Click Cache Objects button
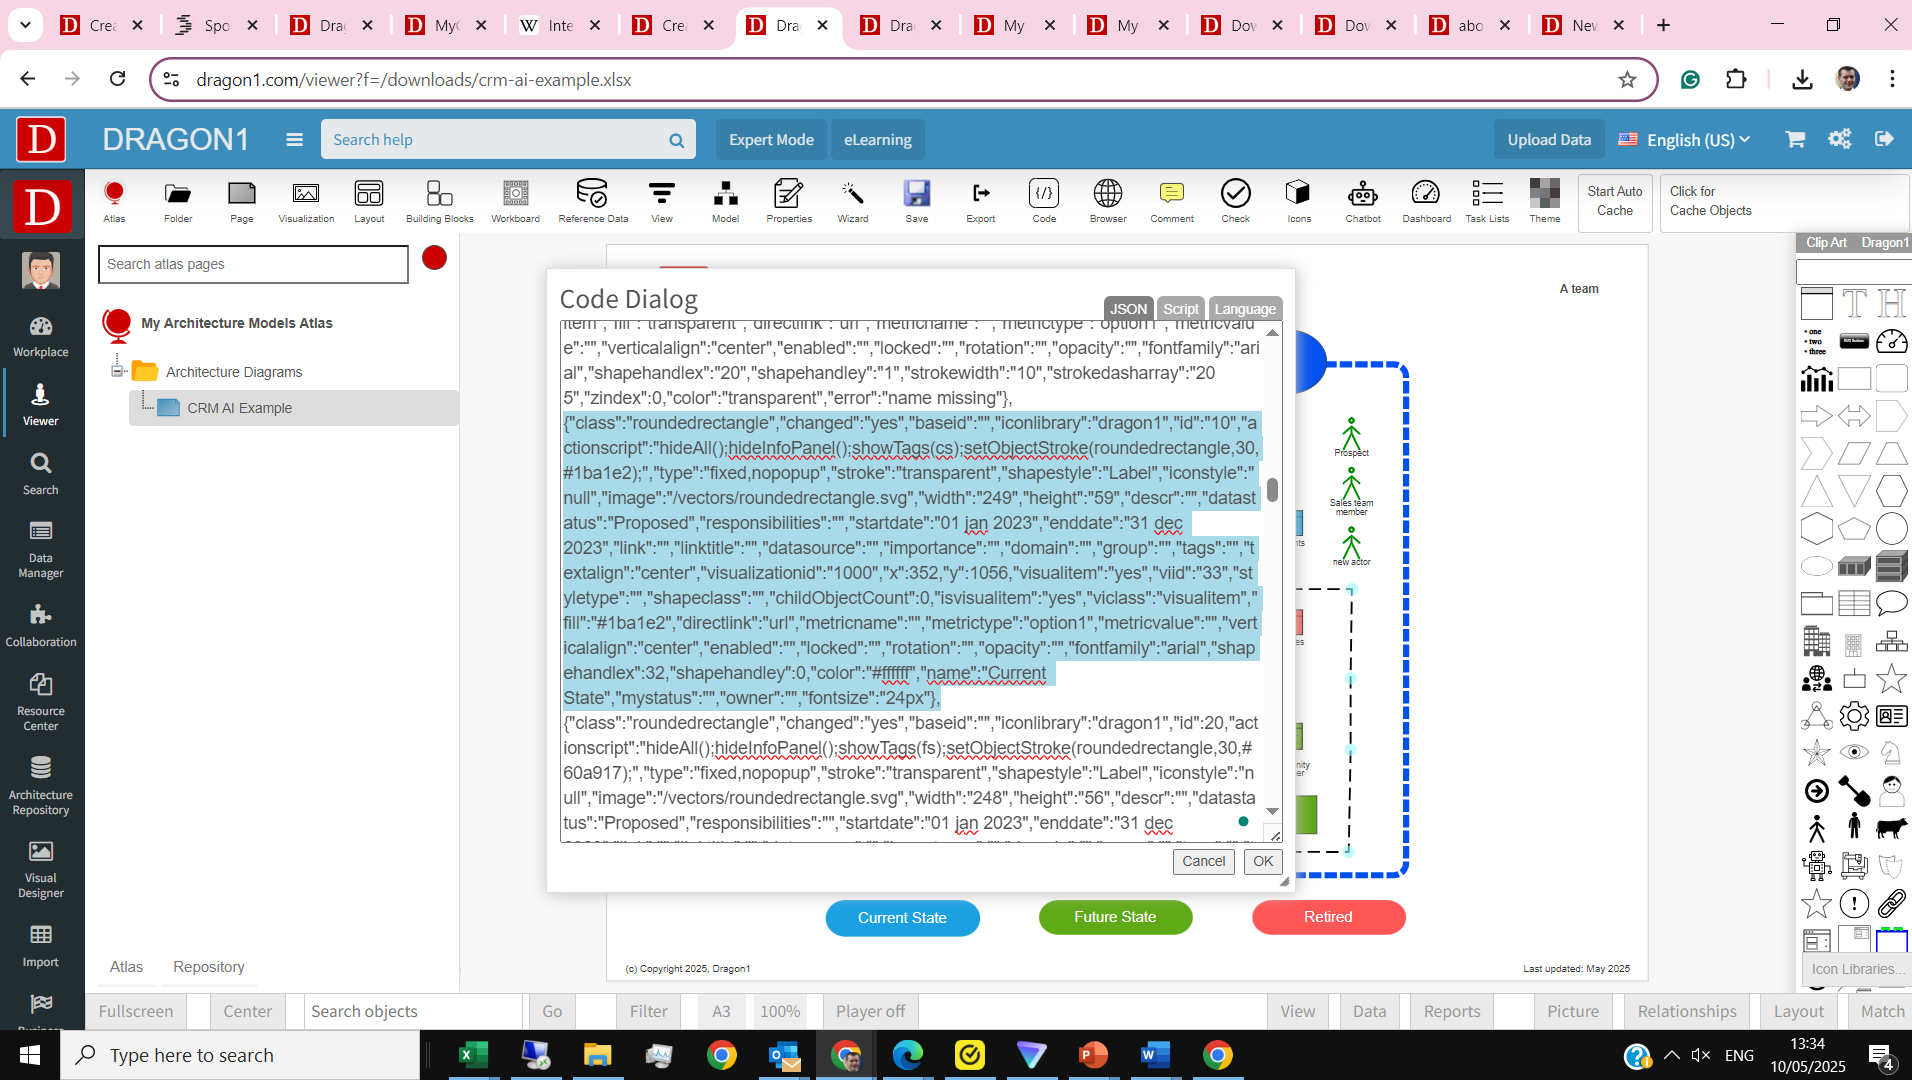1912x1080 pixels. (x=1785, y=201)
